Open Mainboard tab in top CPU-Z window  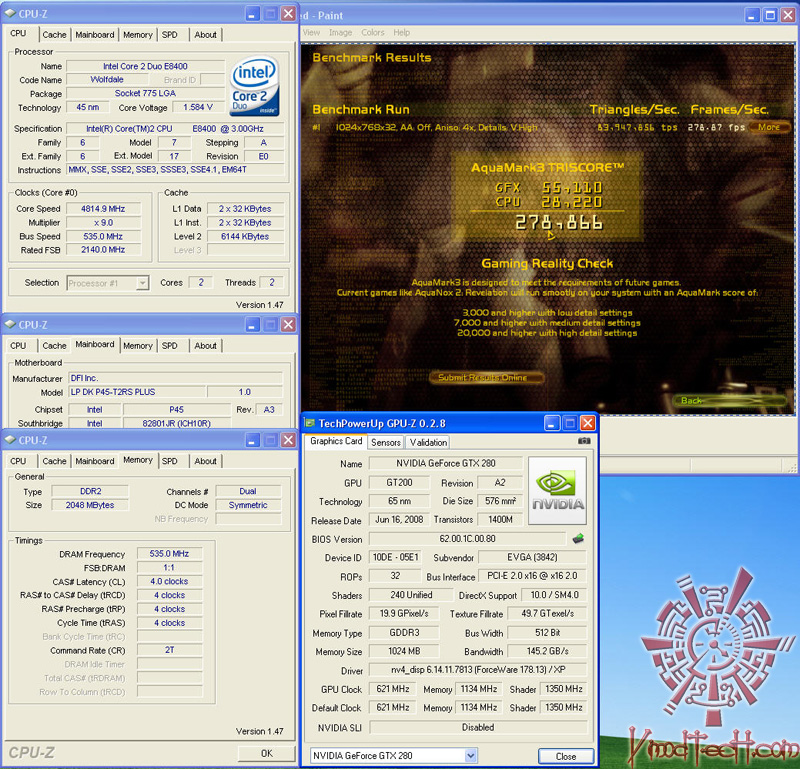95,35
